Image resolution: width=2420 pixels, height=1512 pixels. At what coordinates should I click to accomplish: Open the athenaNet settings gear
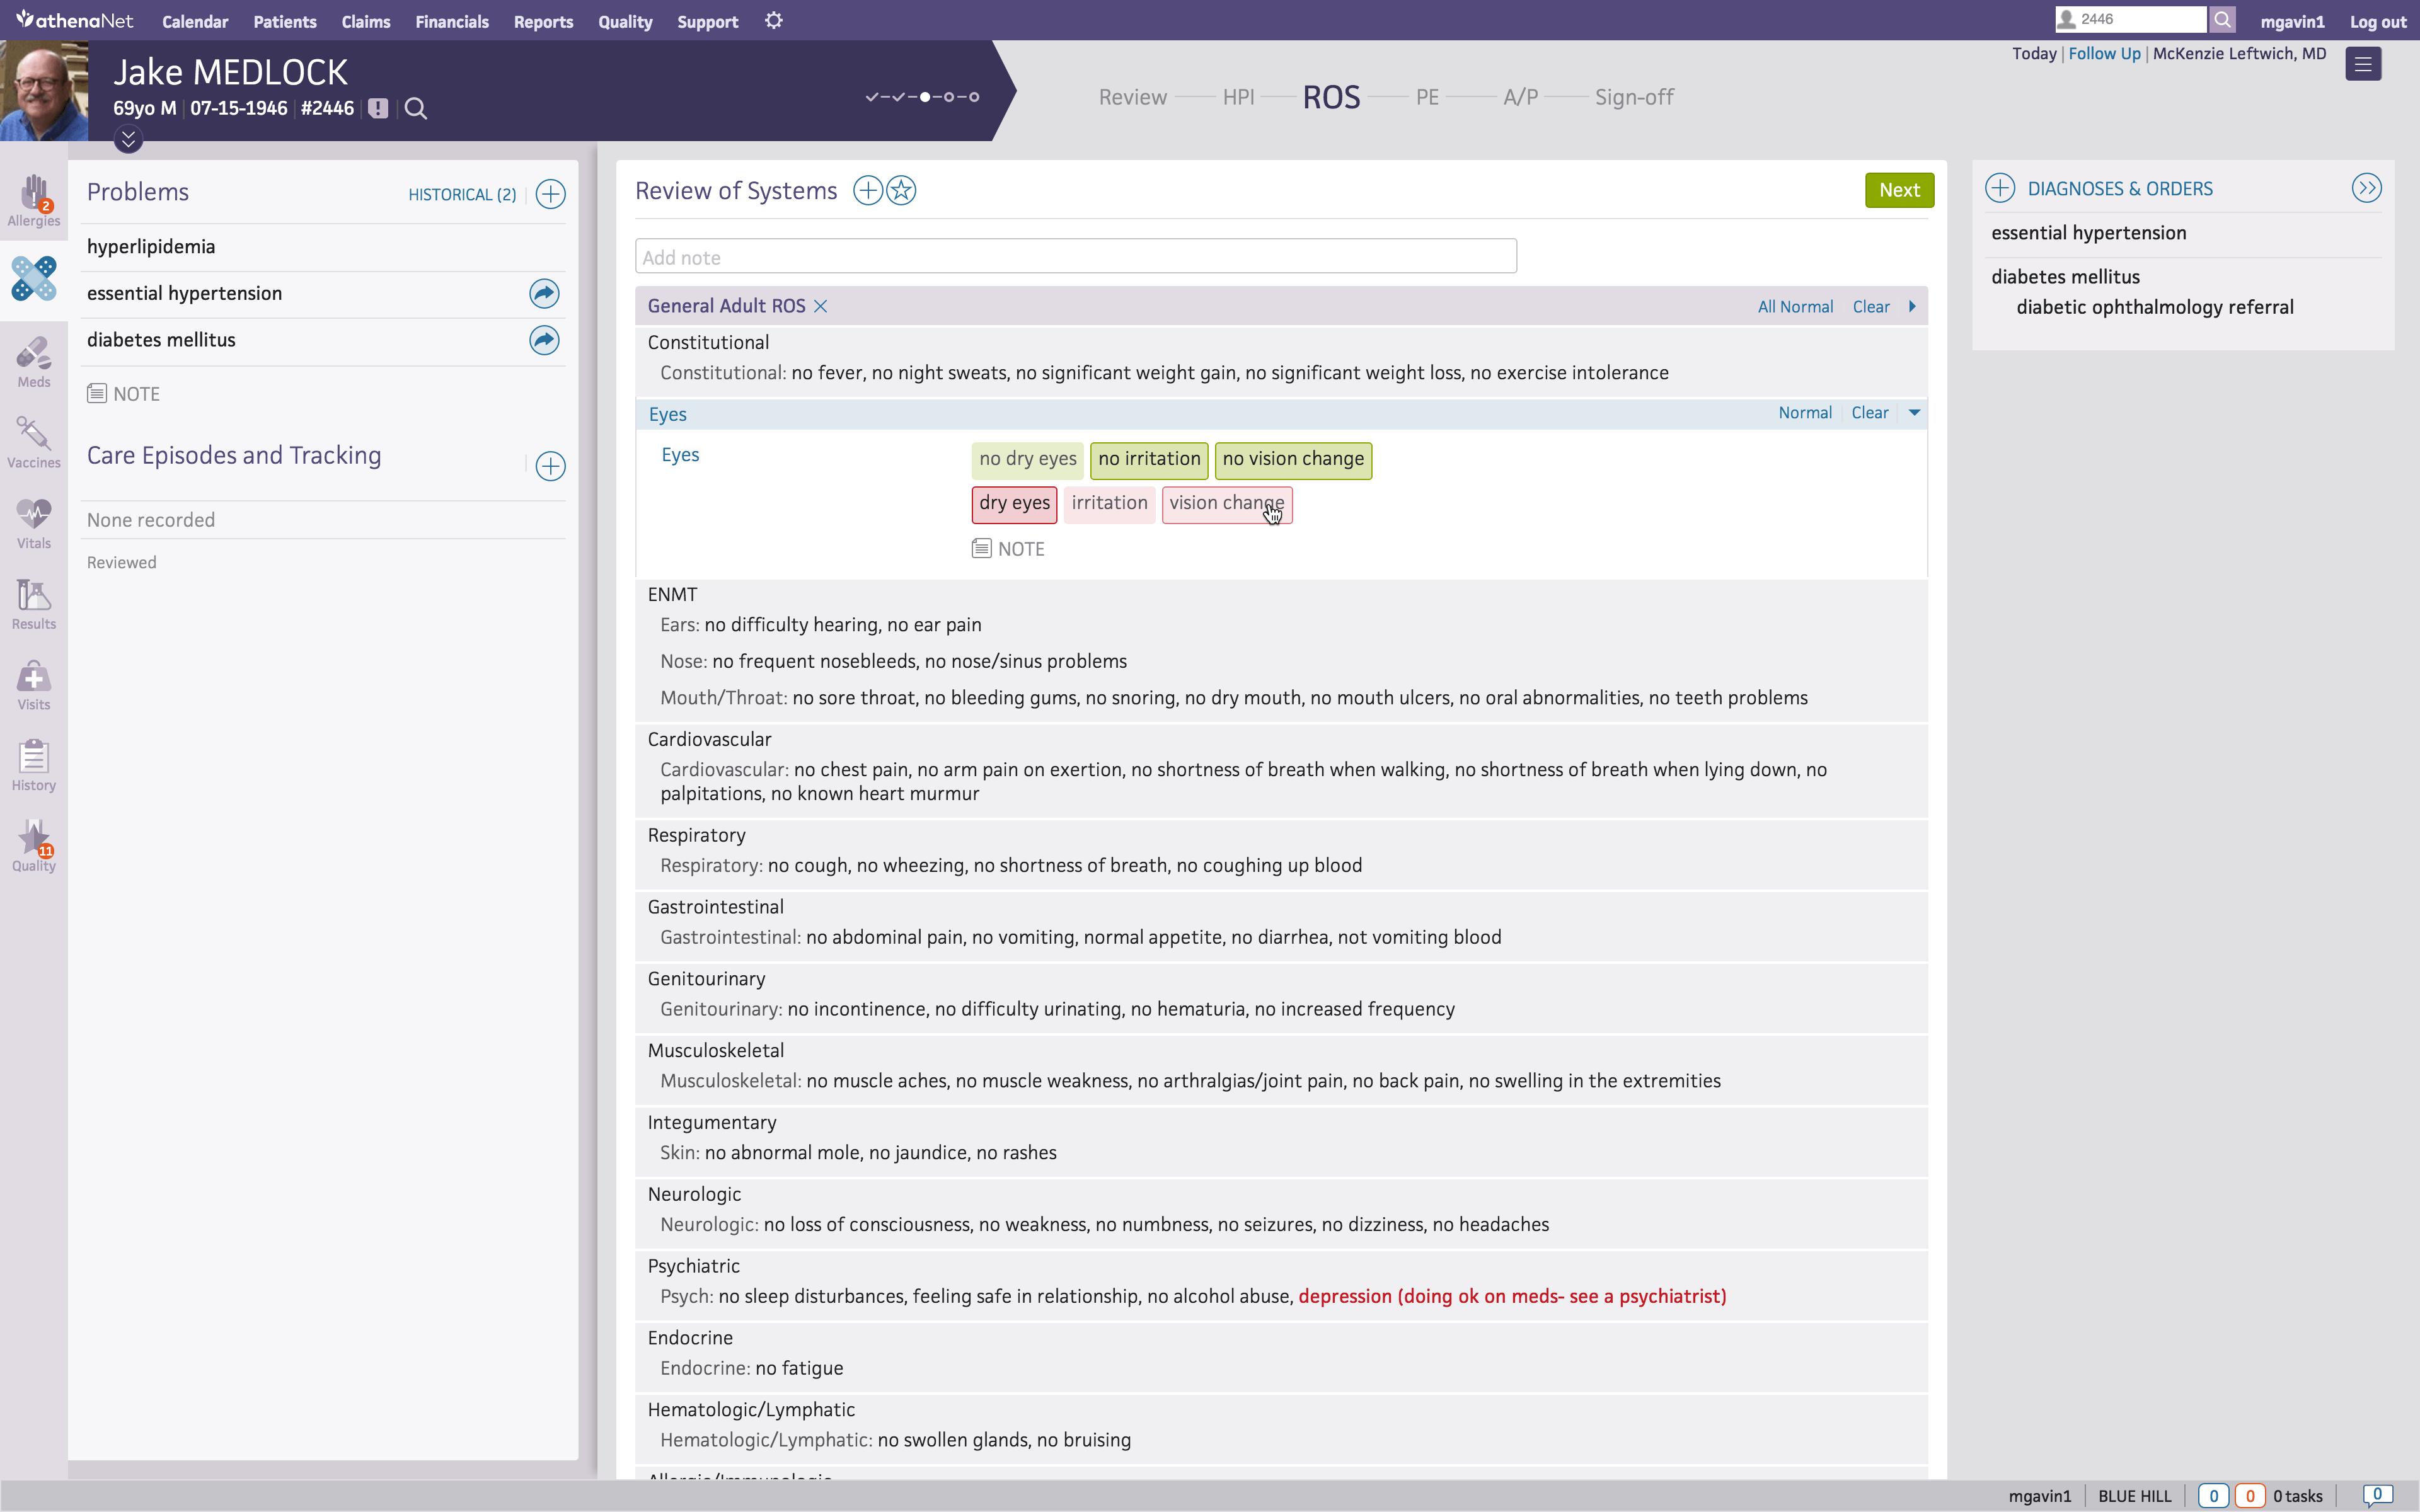tap(774, 21)
